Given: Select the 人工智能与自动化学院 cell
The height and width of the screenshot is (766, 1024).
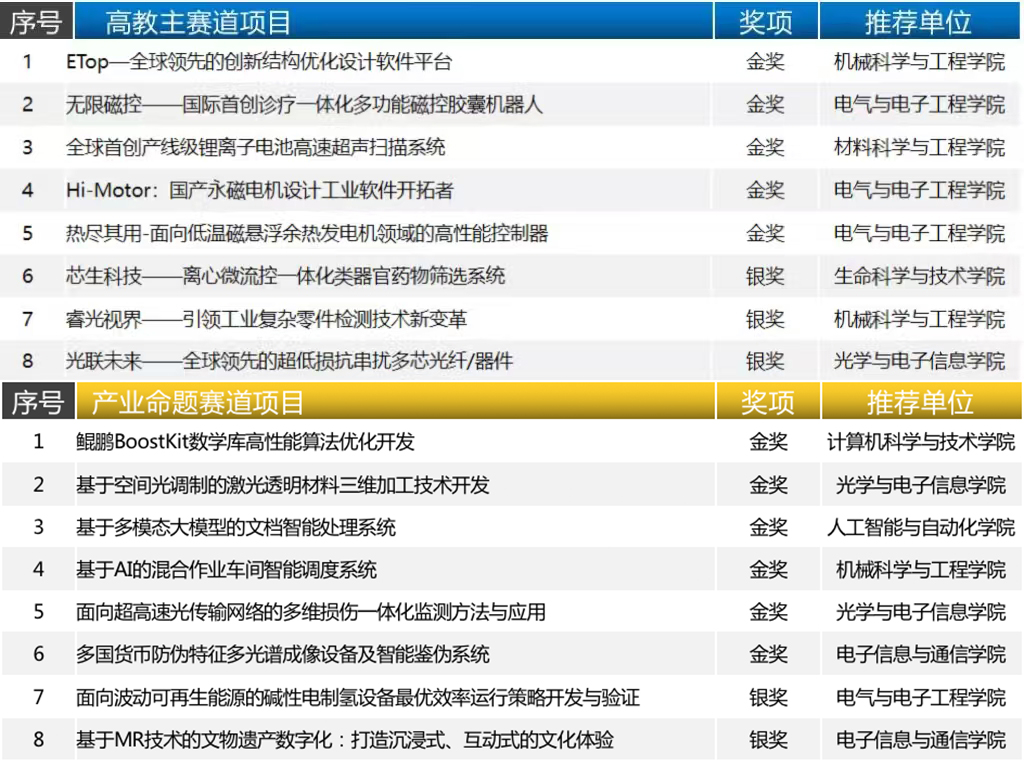Looking at the screenshot, I should [x=920, y=527].
